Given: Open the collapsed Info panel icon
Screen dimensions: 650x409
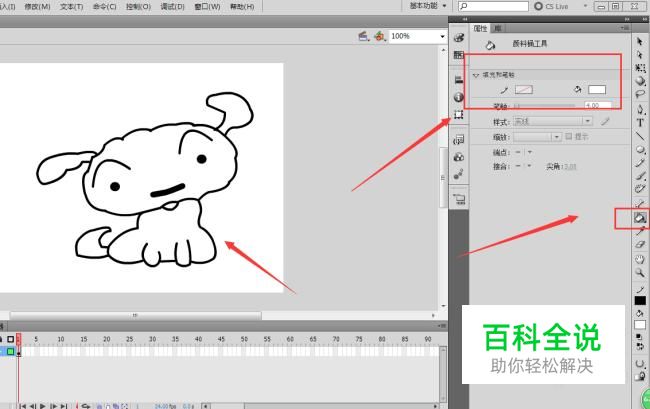Looking at the screenshot, I should (458, 97).
